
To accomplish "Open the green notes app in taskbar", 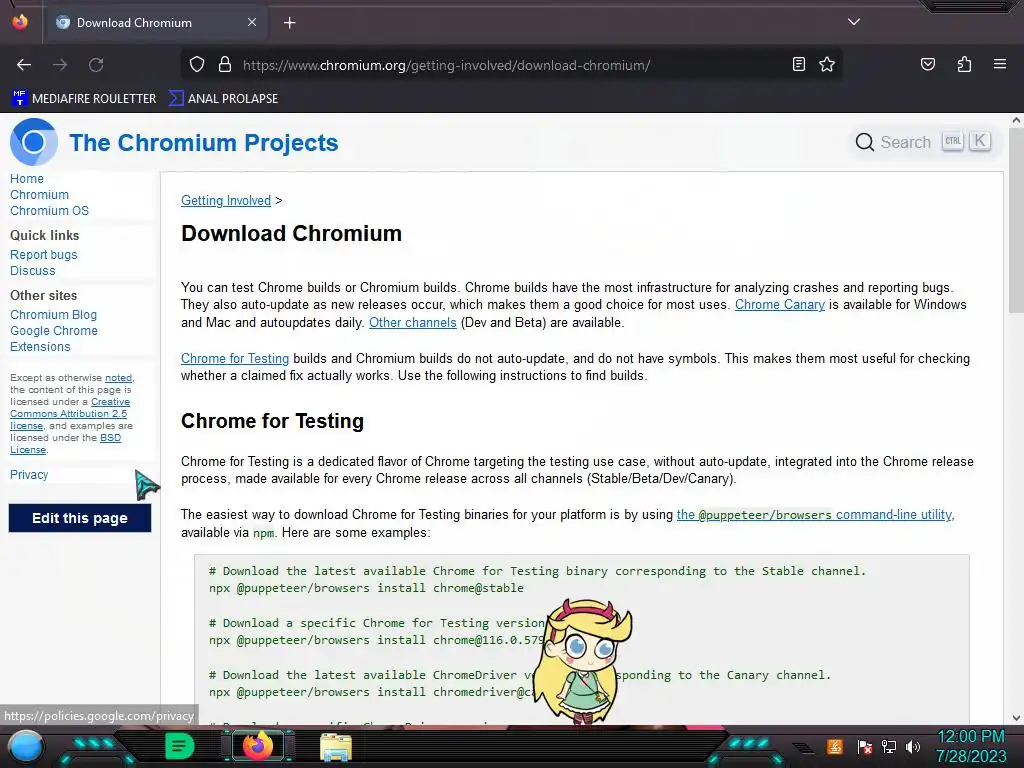I will pos(179,746).
